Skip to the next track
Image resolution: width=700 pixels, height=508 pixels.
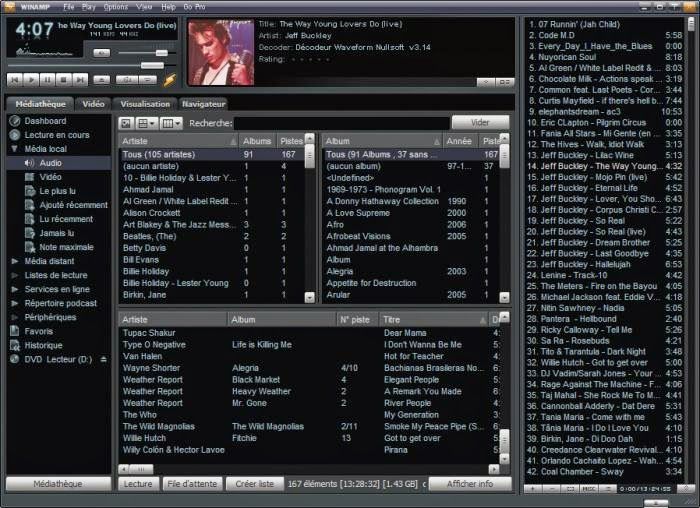[x=80, y=80]
